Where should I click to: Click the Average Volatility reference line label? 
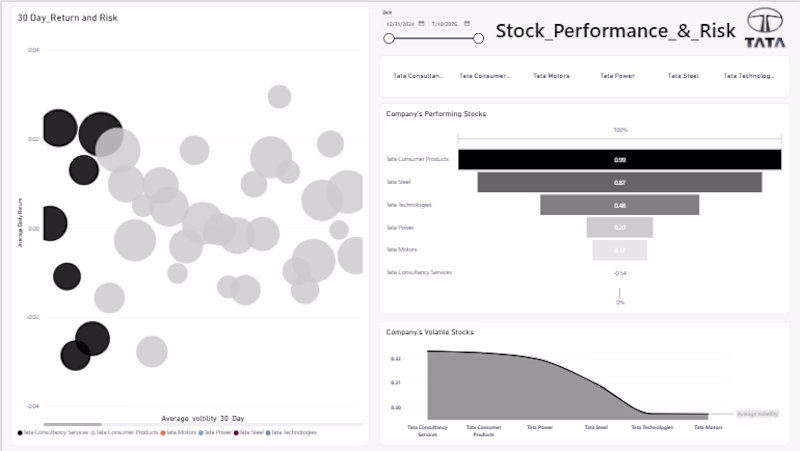[757, 414]
